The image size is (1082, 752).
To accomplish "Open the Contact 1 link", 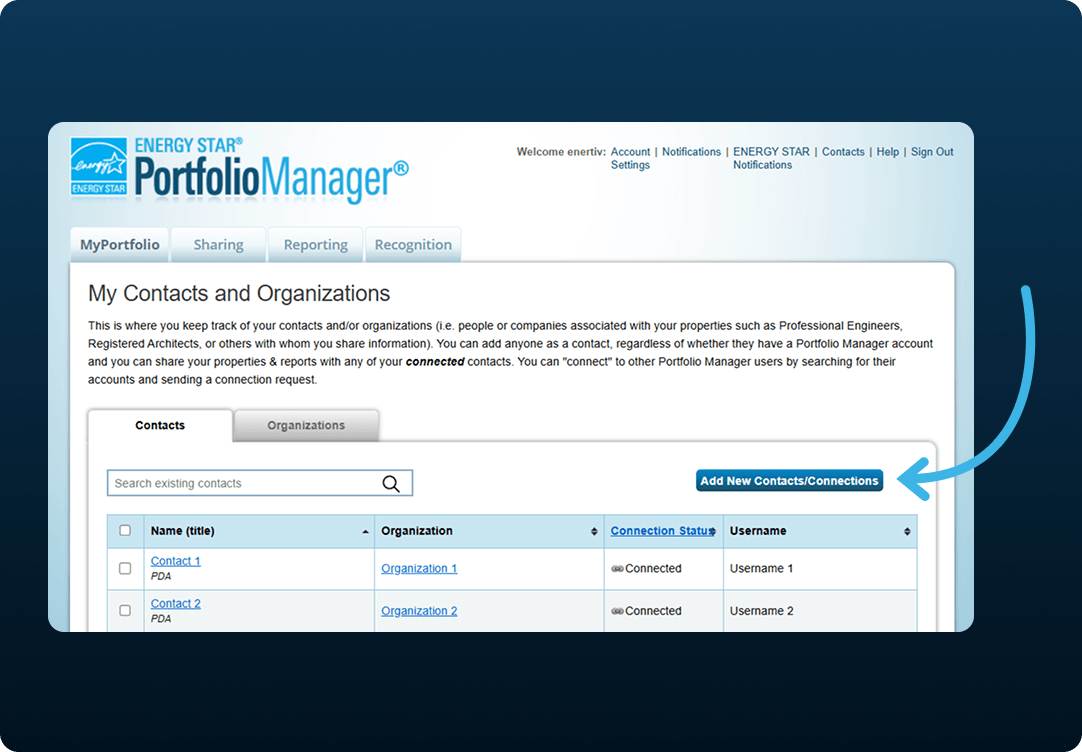I will click(175, 561).
